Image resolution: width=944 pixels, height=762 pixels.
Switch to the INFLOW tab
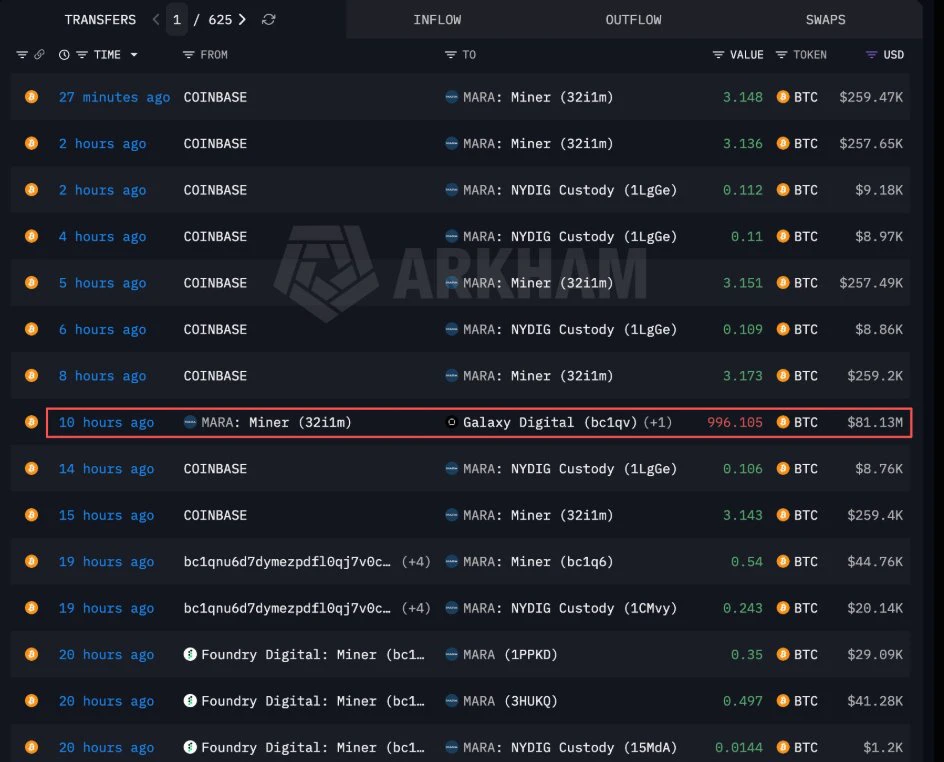point(437,20)
